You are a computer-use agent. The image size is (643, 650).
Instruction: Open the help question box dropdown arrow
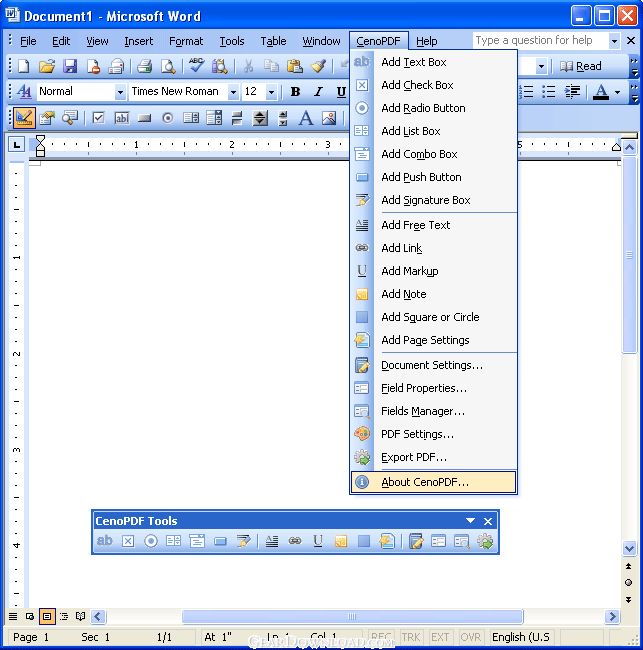(x=614, y=41)
